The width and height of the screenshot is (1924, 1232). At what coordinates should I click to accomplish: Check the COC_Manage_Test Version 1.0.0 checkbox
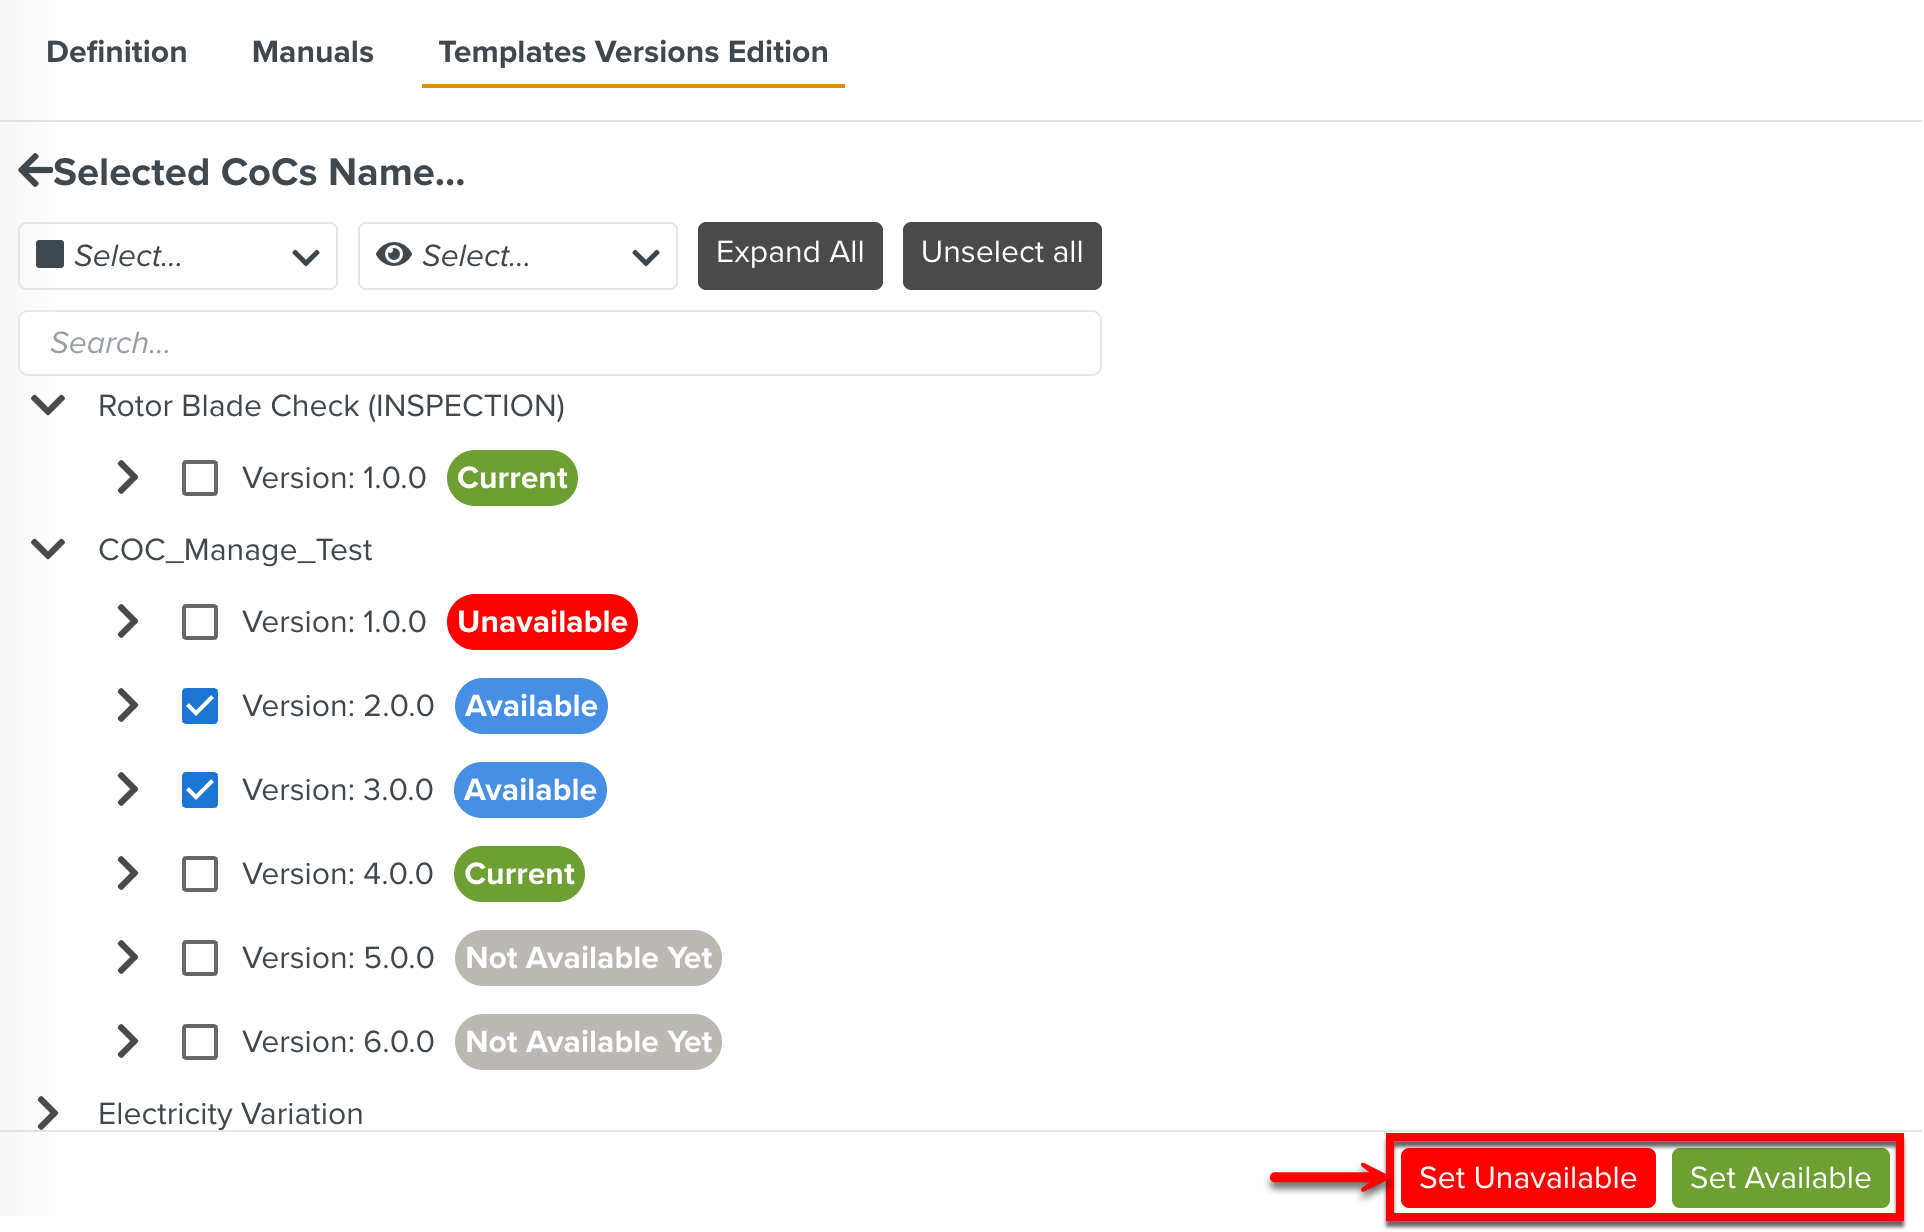click(x=200, y=622)
